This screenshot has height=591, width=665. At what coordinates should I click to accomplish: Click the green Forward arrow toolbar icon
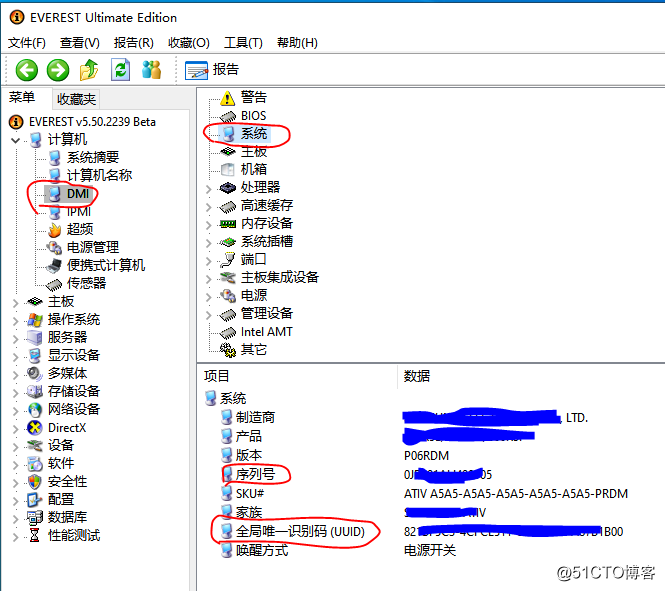[58, 70]
